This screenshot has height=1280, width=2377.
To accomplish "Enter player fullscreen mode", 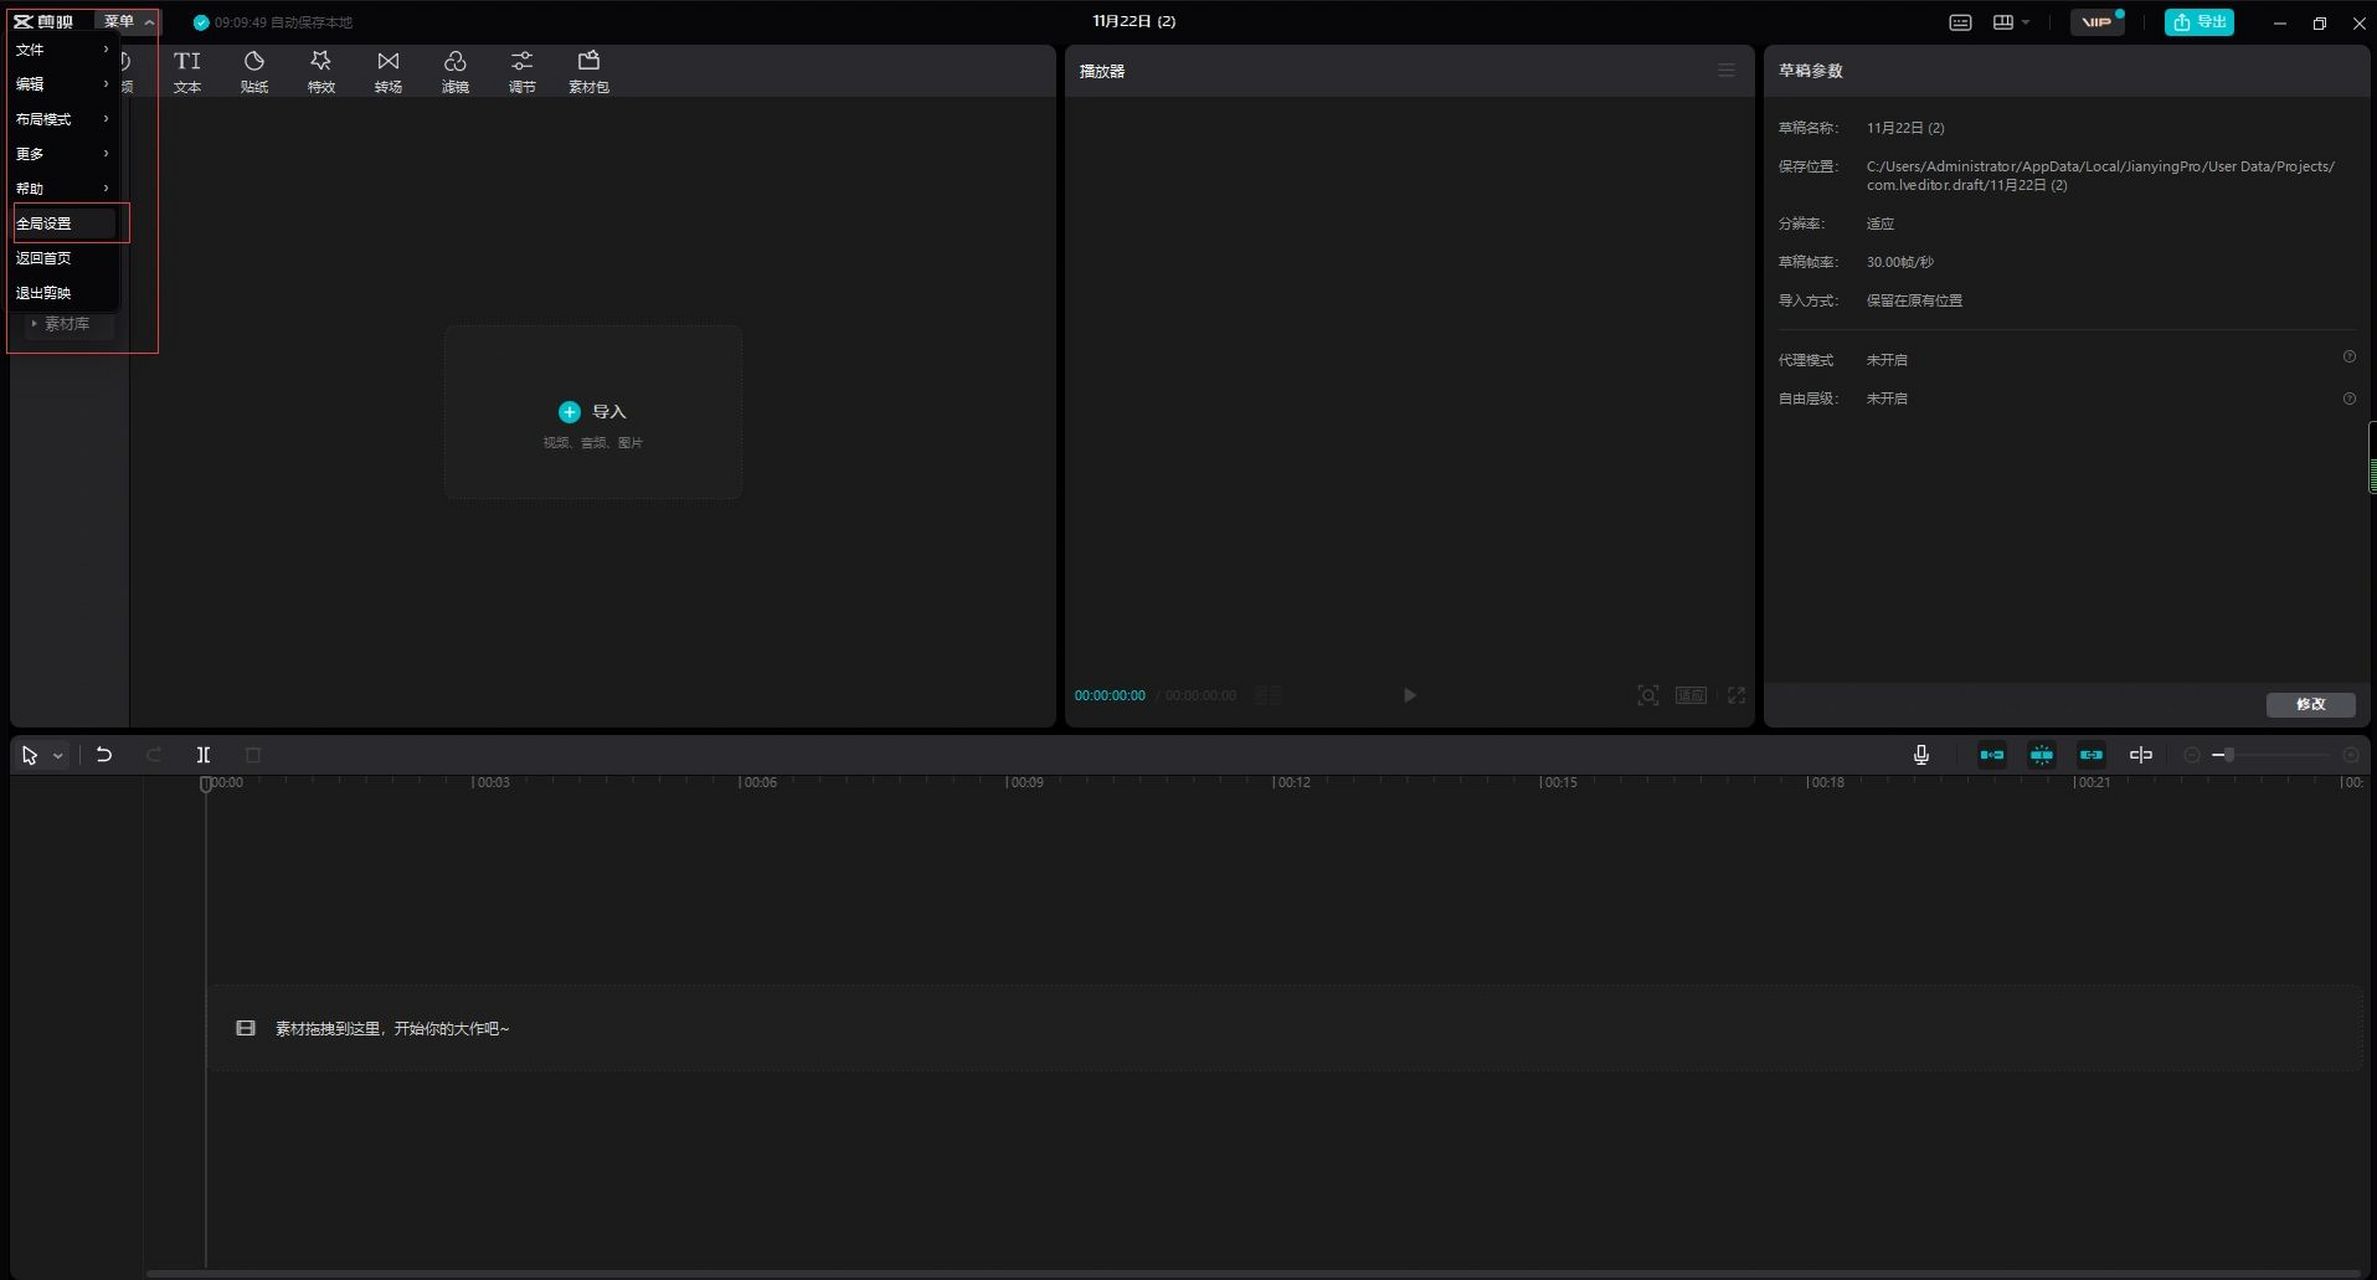I will click(1736, 695).
